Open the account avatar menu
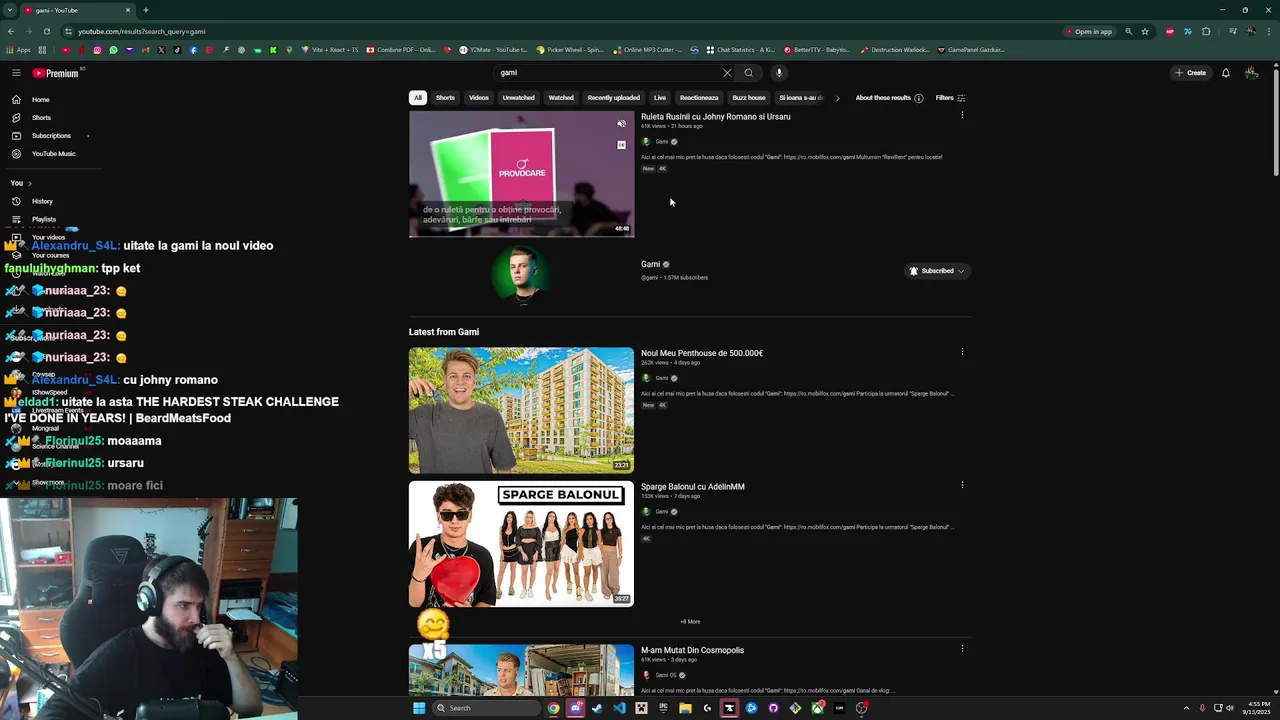 click(1251, 73)
